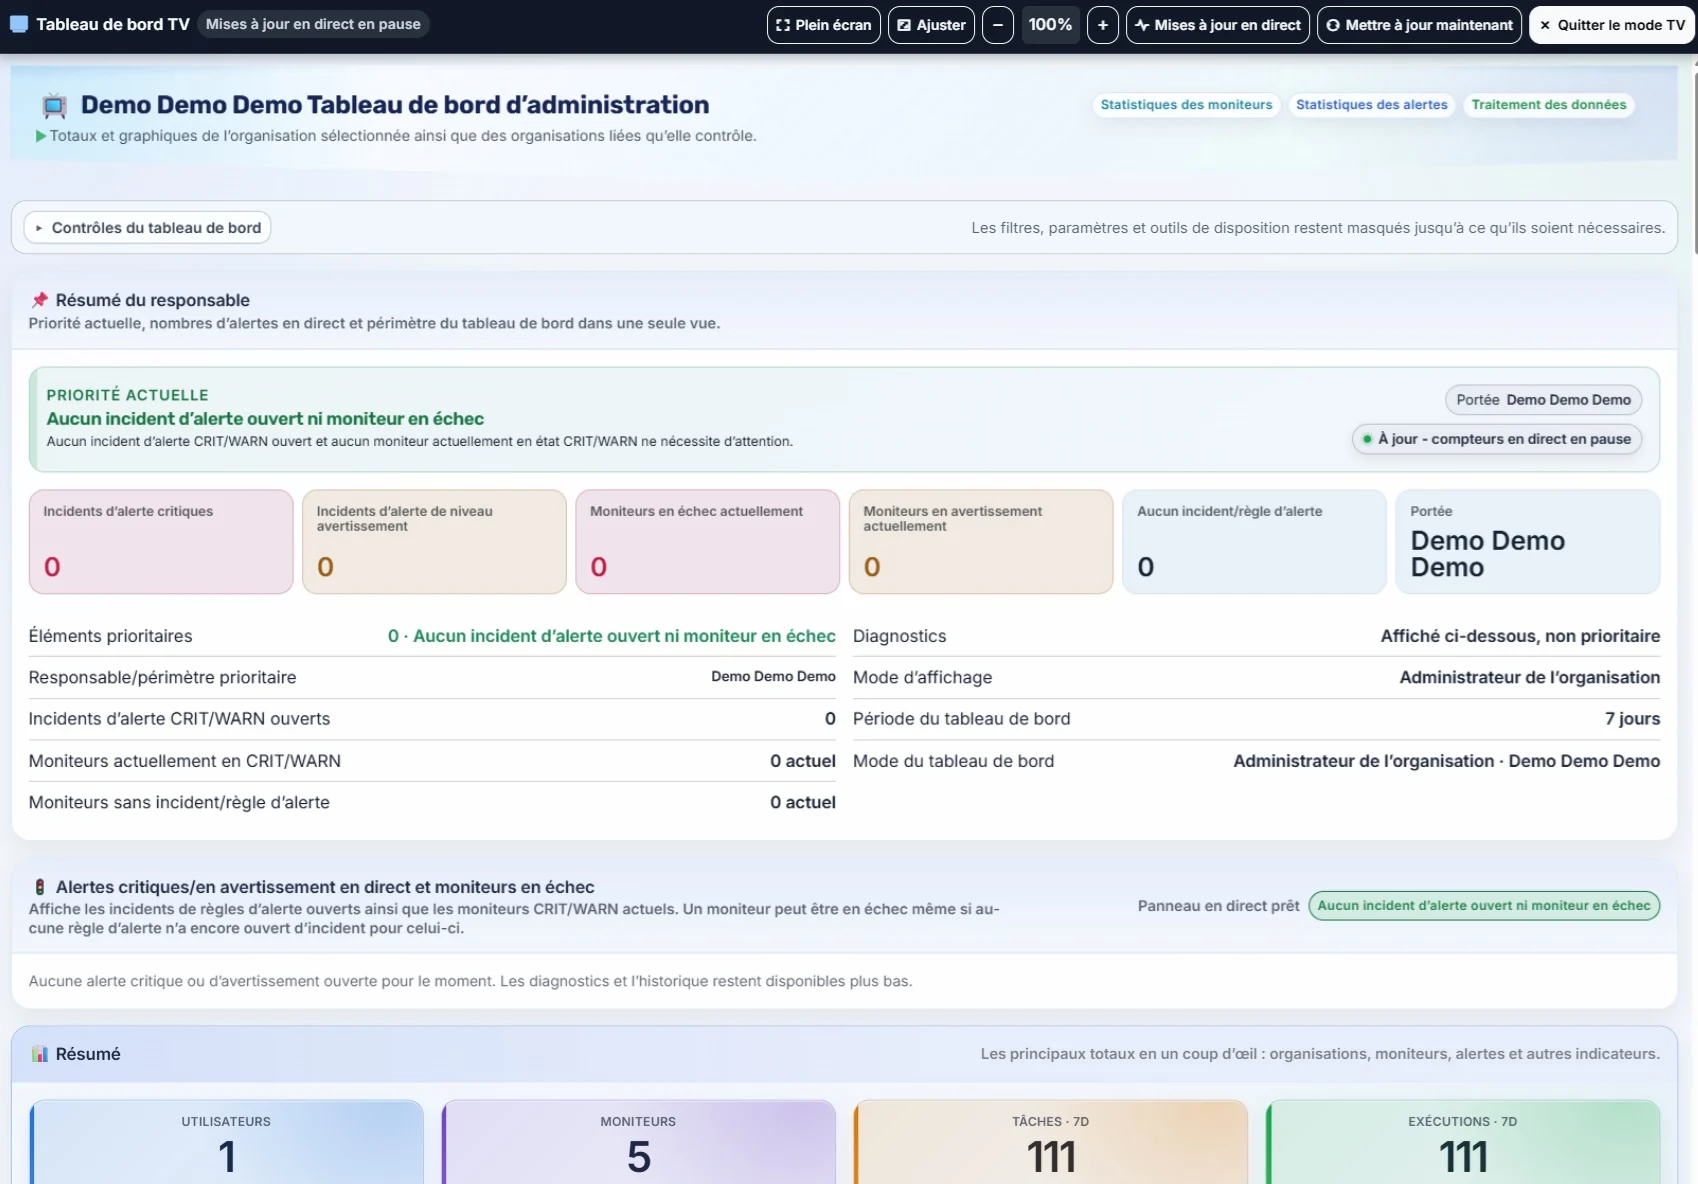Click the À jour - compteurs en direct en pause badge
The image size is (1698, 1184).
pyautogui.click(x=1496, y=439)
